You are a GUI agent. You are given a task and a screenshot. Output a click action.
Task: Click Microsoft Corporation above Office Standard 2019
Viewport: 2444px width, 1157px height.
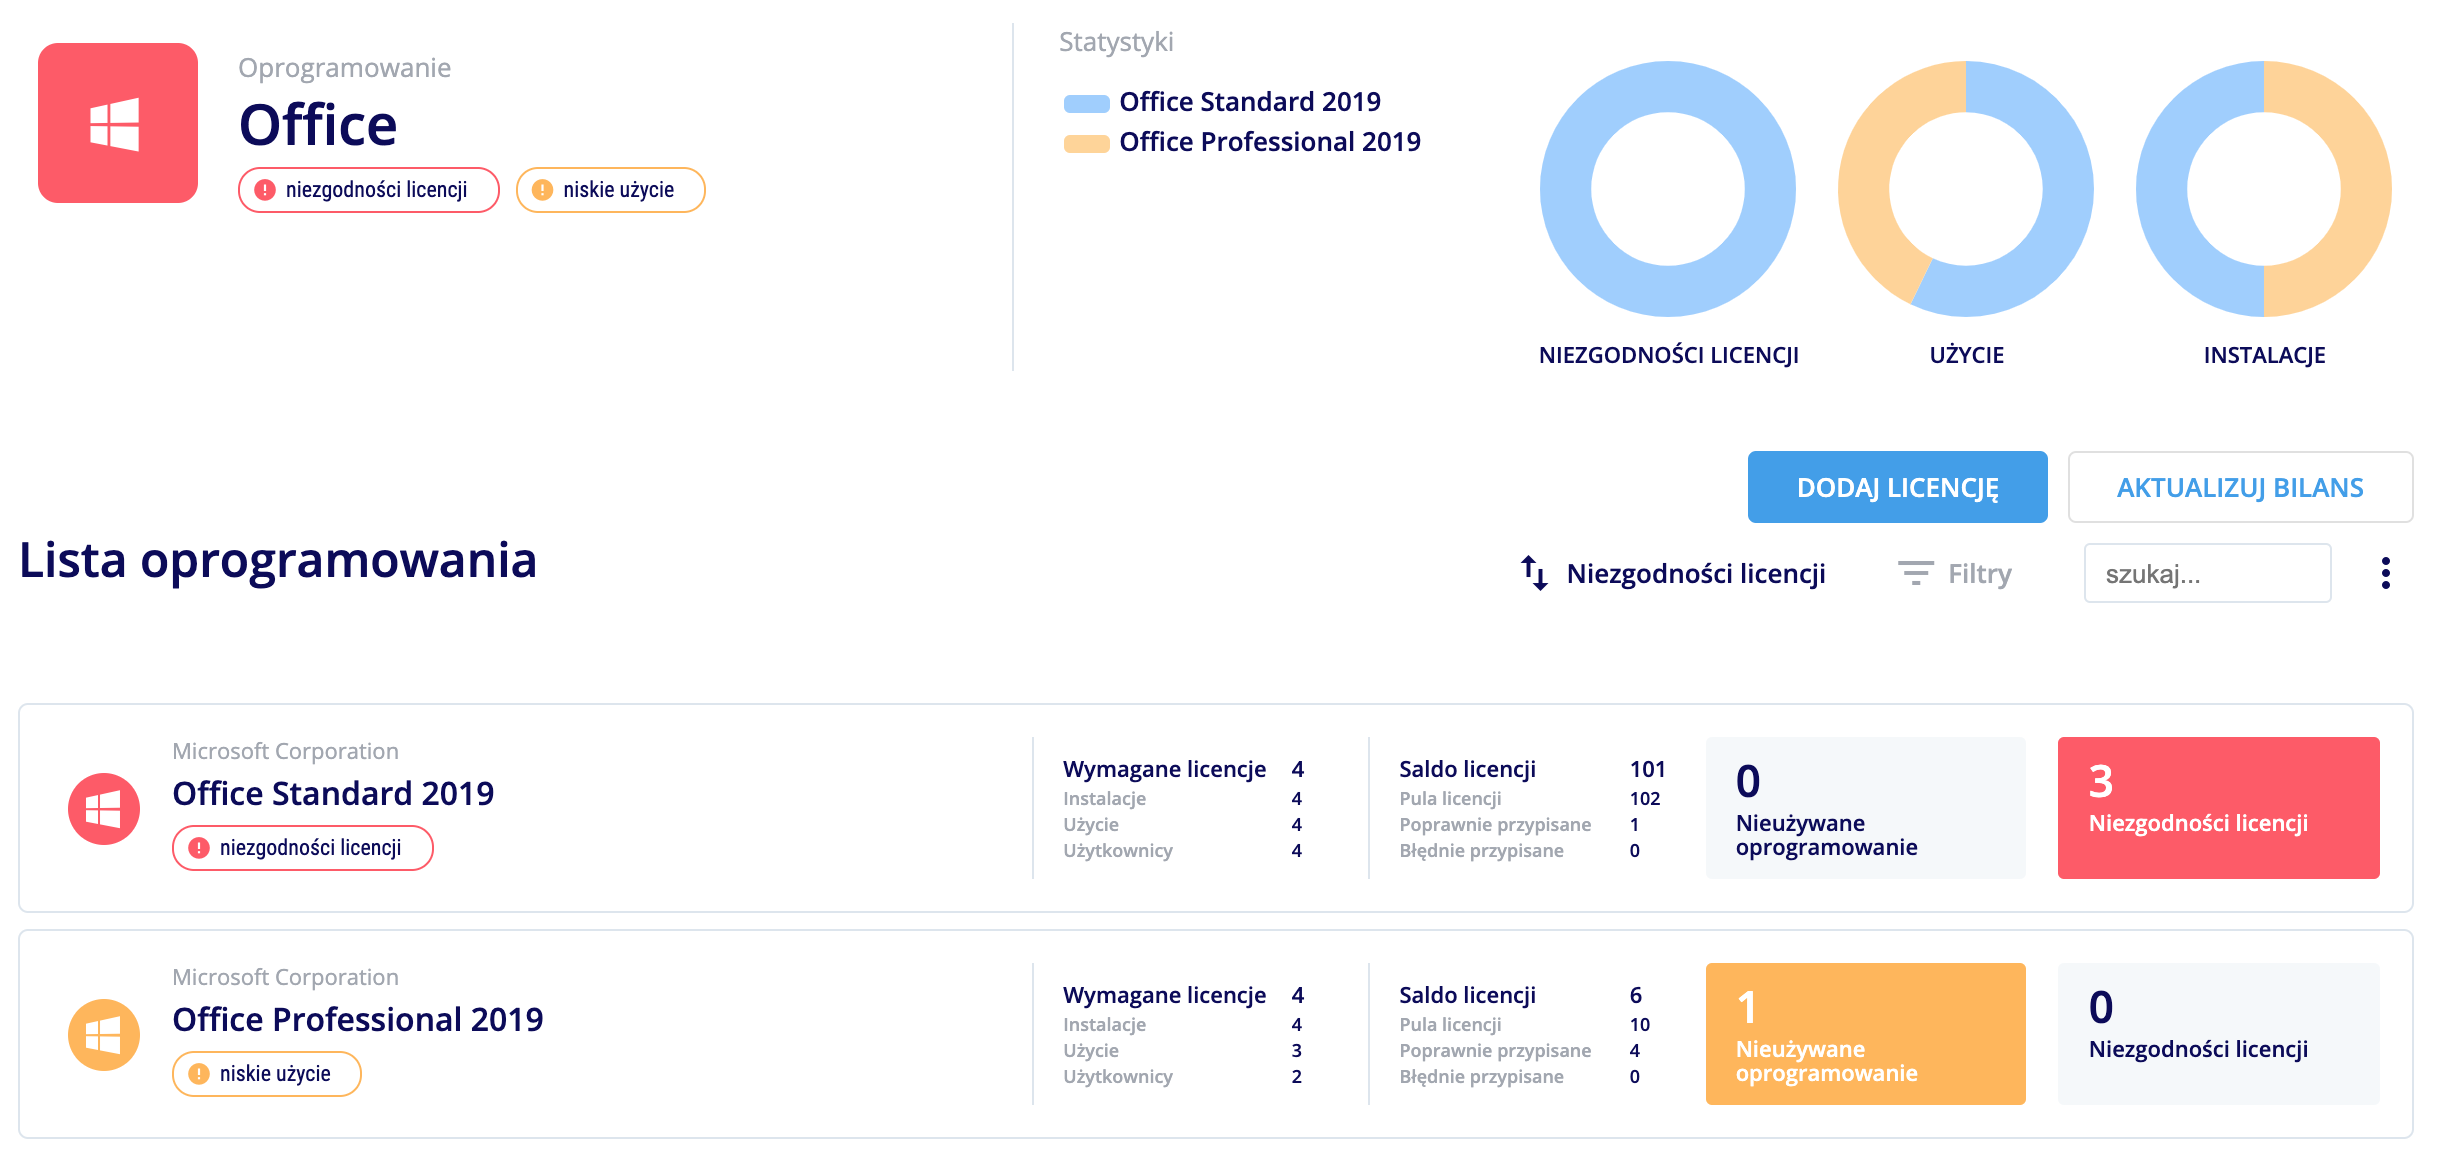coord(285,751)
